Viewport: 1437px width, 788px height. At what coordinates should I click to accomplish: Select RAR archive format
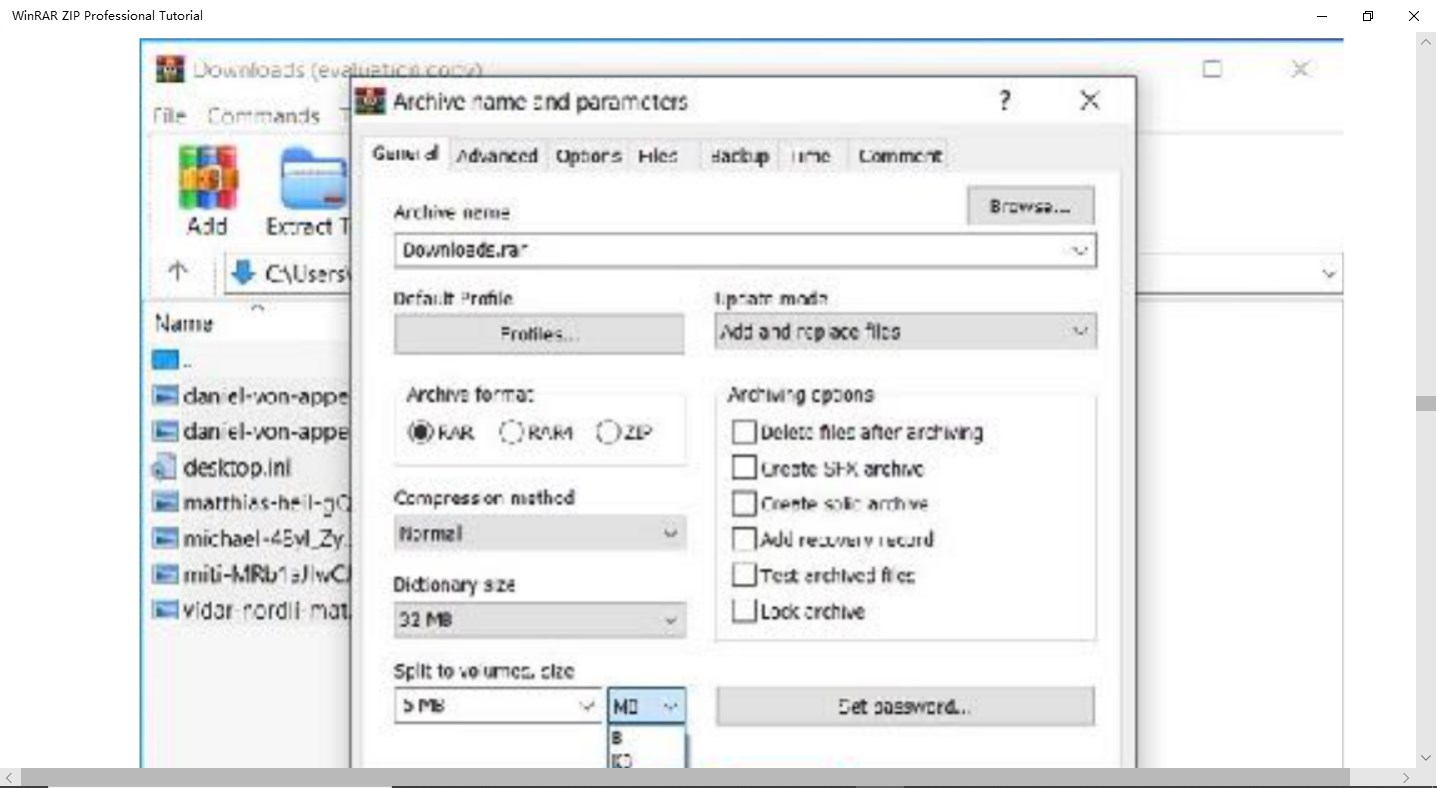click(420, 432)
